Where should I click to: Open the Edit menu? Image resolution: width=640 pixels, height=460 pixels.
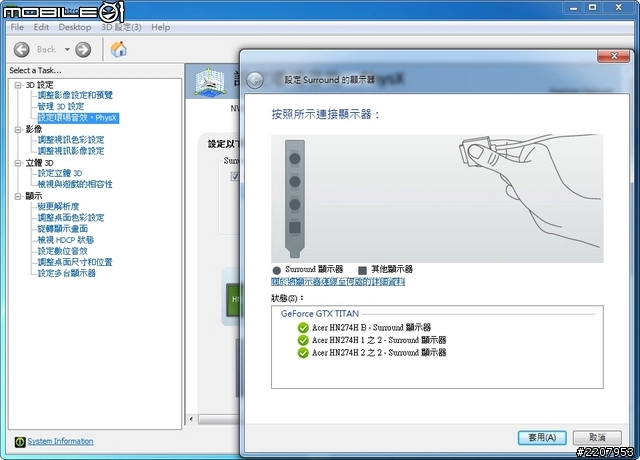tap(41, 27)
